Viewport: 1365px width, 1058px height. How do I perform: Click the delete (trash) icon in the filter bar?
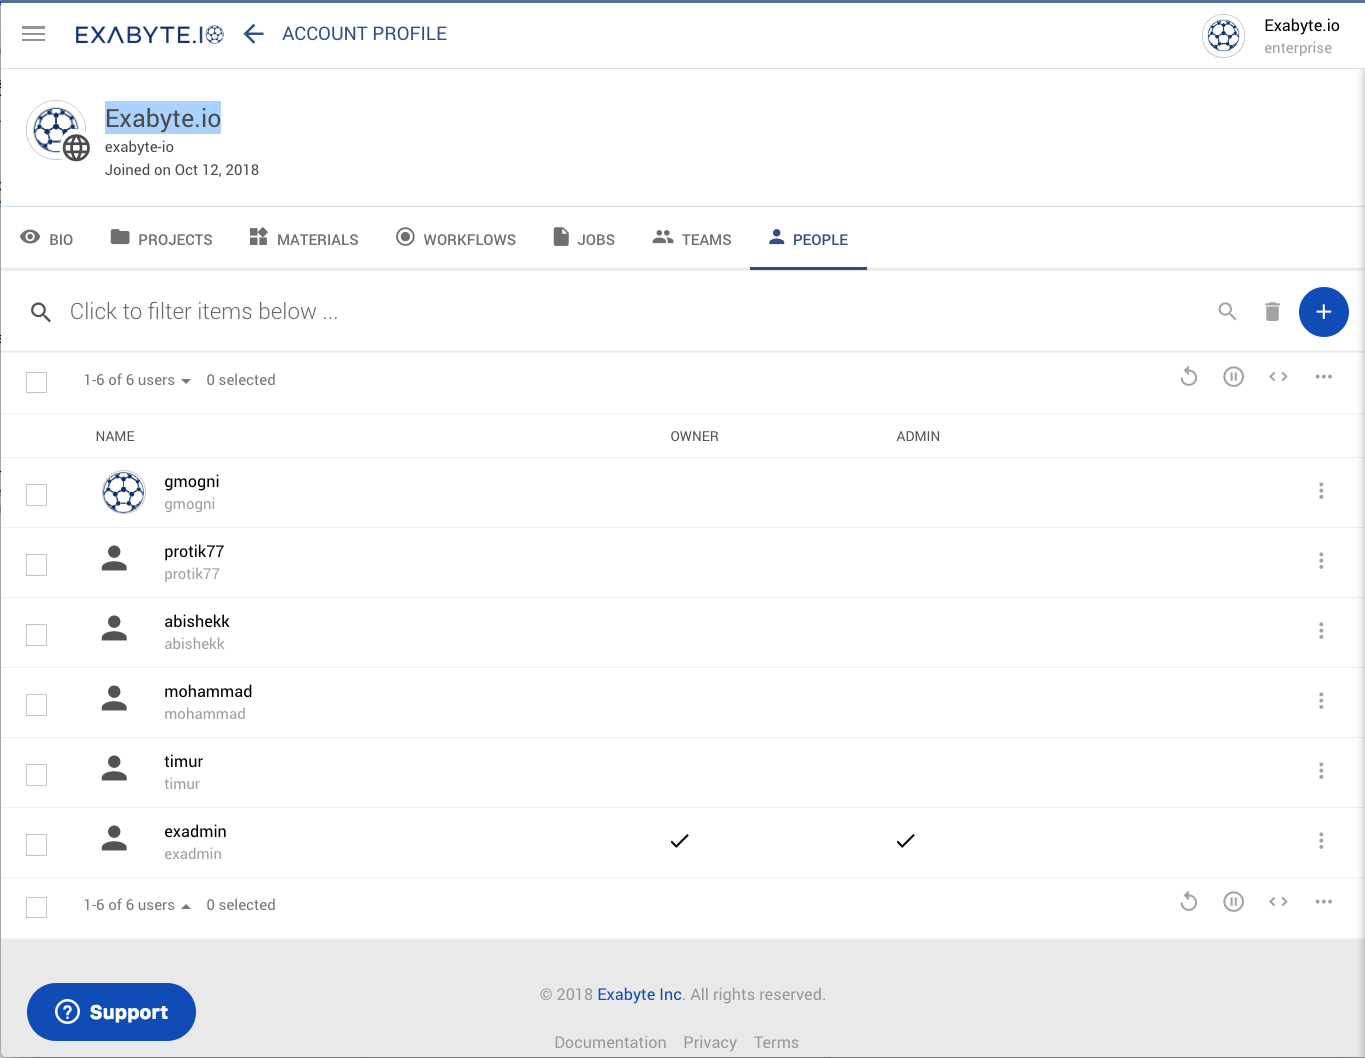1272,311
